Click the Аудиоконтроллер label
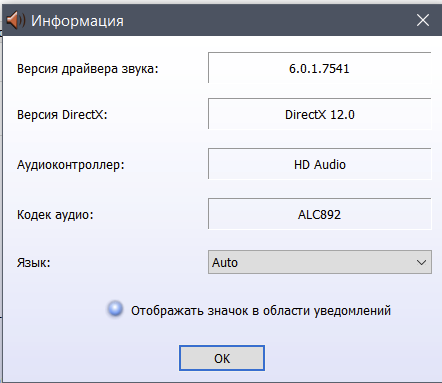Image resolution: width=442 pixels, height=383 pixels. [x=71, y=165]
